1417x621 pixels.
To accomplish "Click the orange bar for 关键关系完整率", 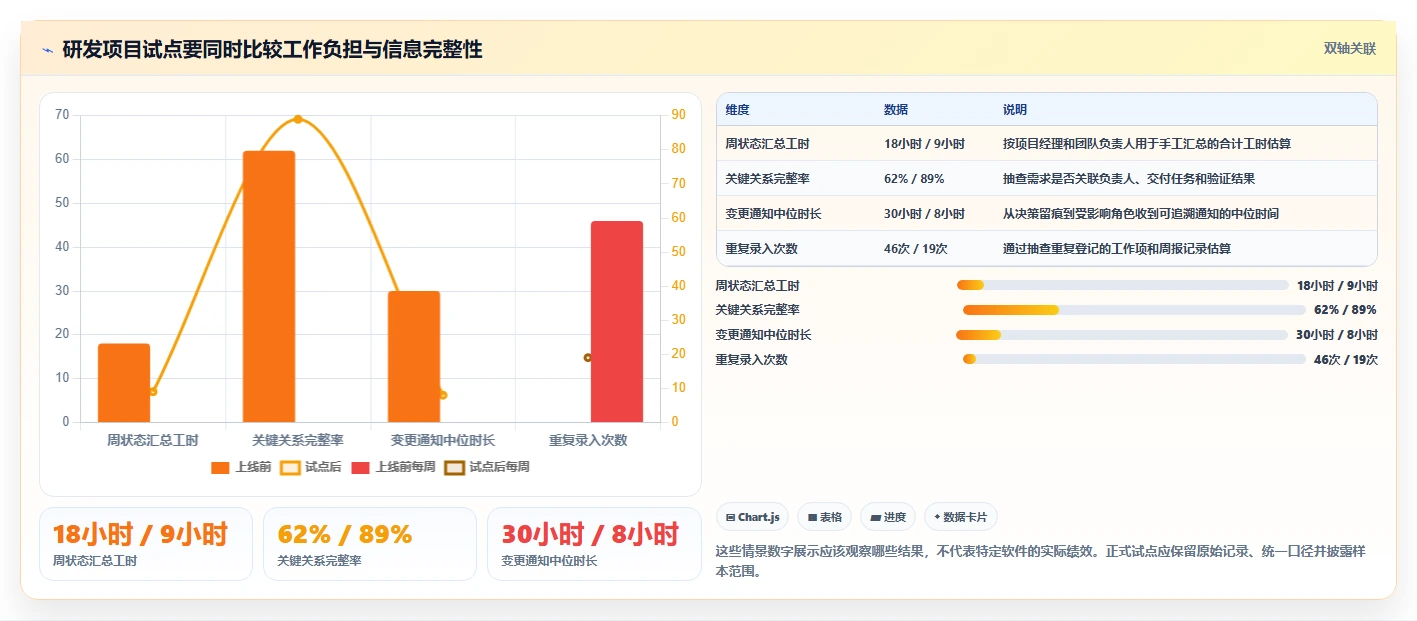I will click(269, 286).
